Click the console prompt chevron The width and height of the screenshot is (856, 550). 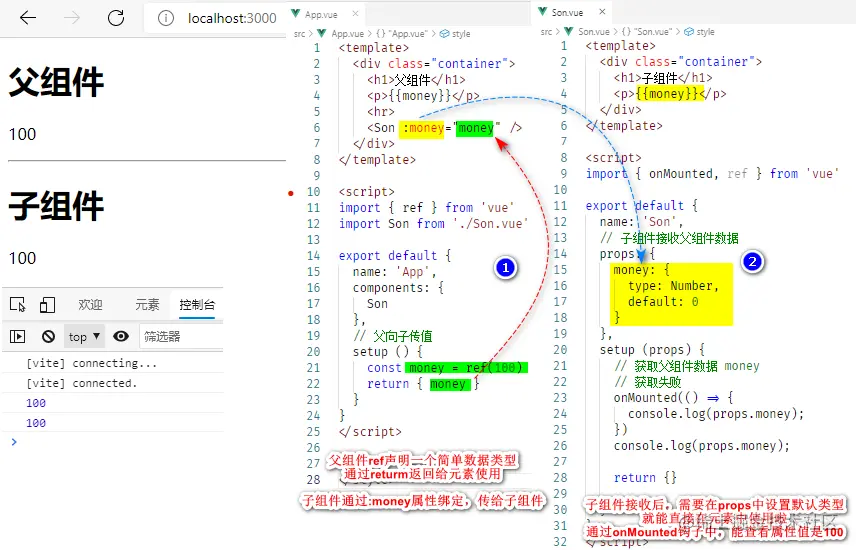[x=14, y=442]
